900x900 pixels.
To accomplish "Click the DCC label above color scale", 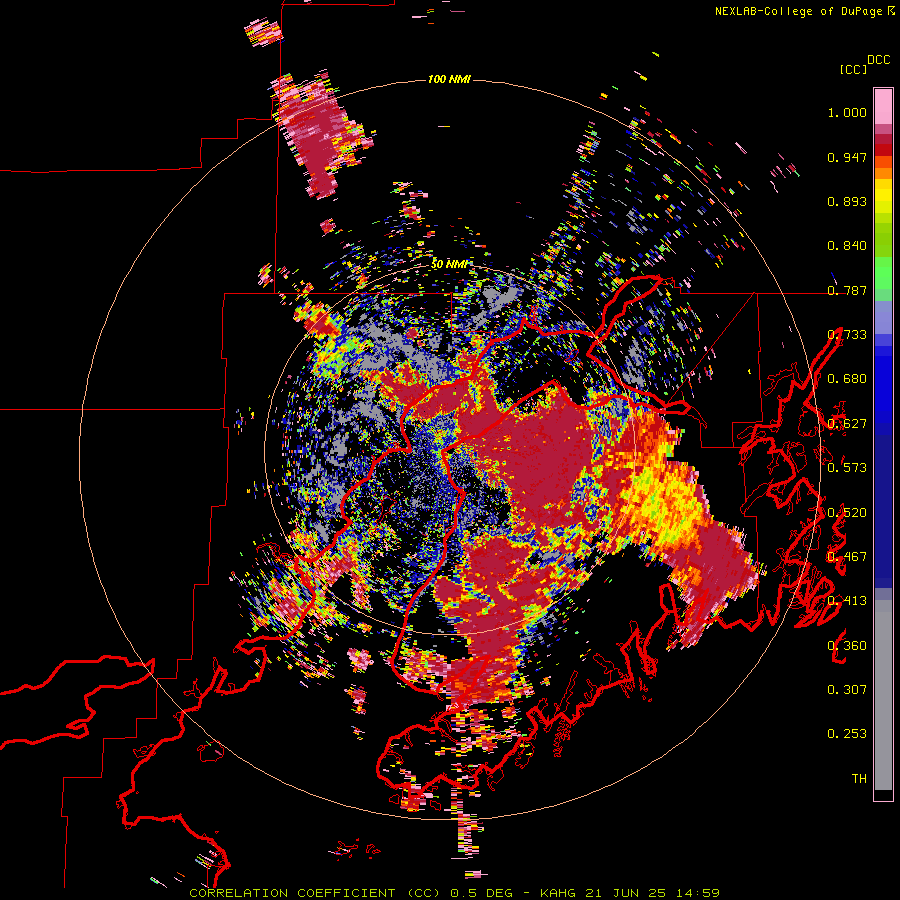I will (878, 60).
